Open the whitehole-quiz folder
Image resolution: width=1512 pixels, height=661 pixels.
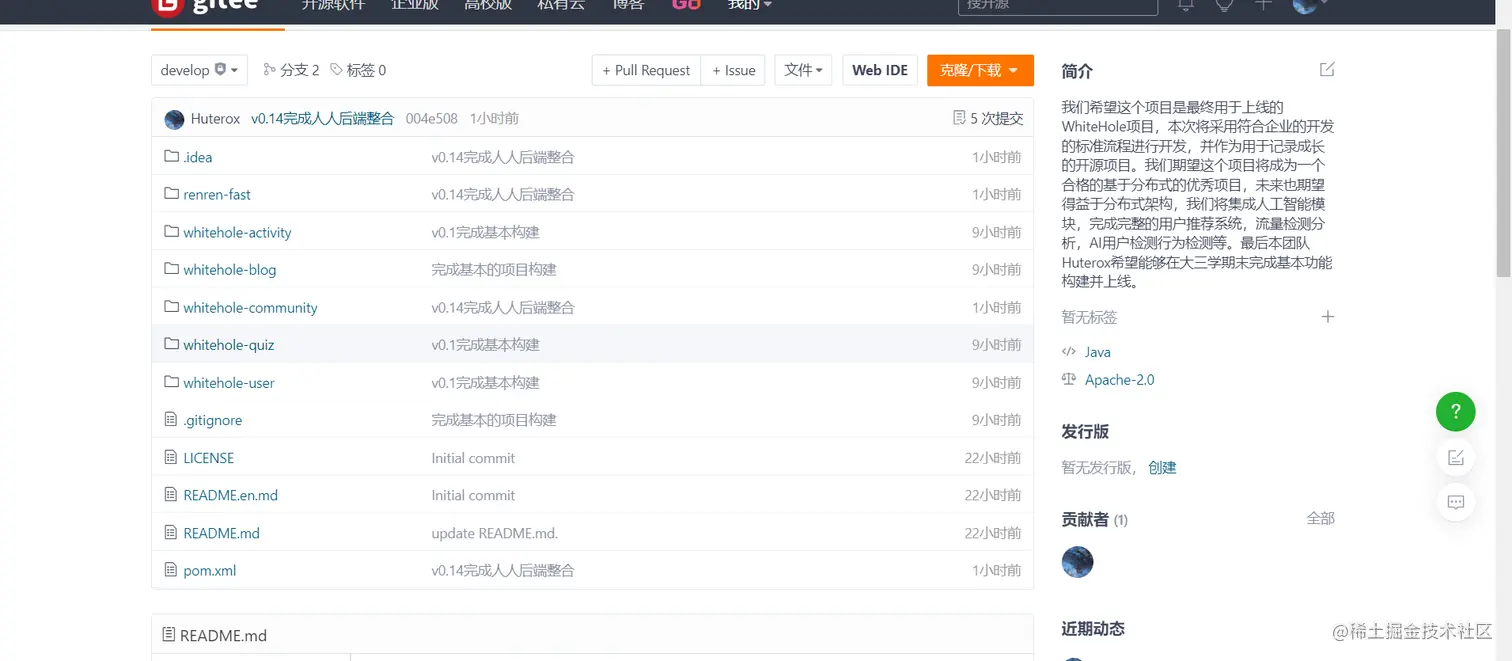pyautogui.click(x=228, y=344)
